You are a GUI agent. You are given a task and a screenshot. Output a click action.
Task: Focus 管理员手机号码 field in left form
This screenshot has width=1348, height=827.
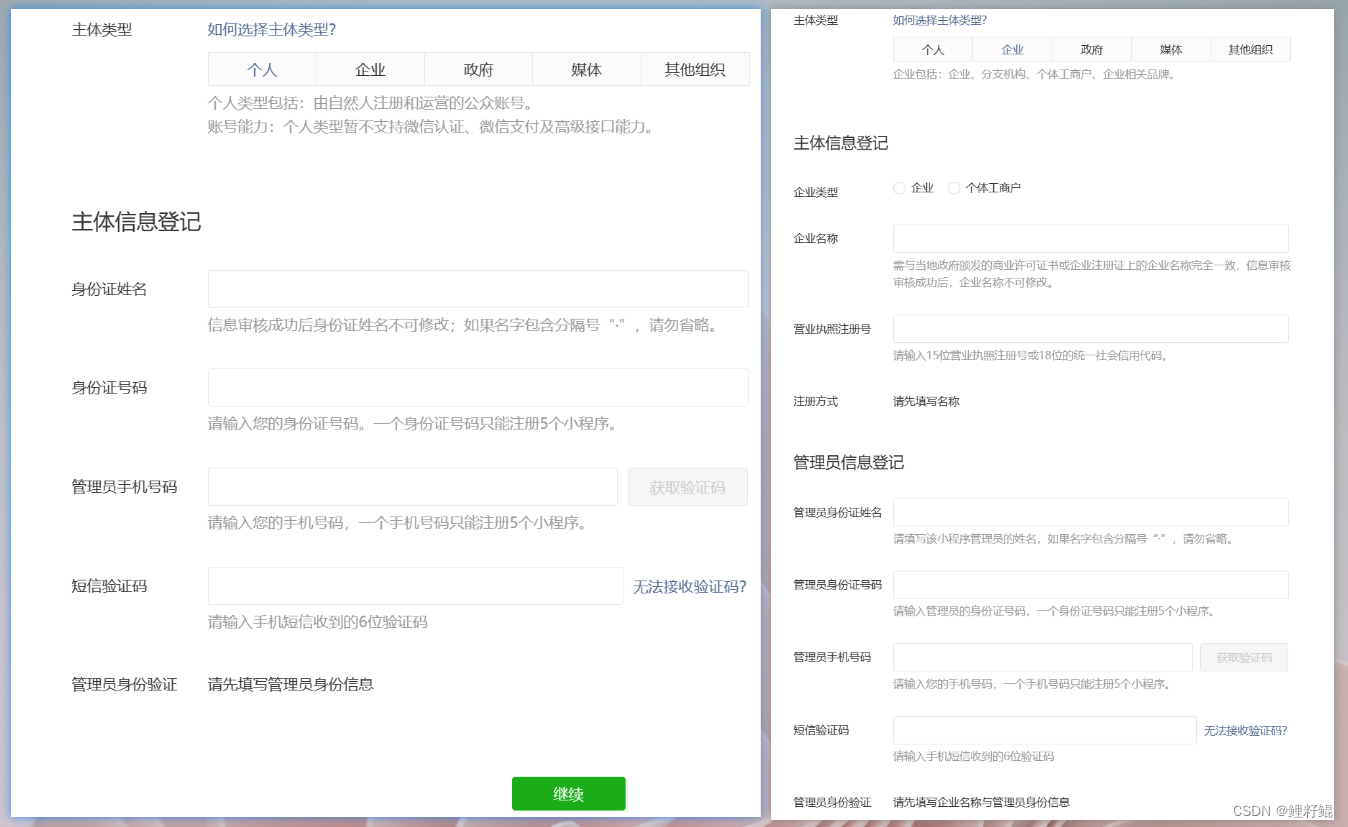coord(413,487)
